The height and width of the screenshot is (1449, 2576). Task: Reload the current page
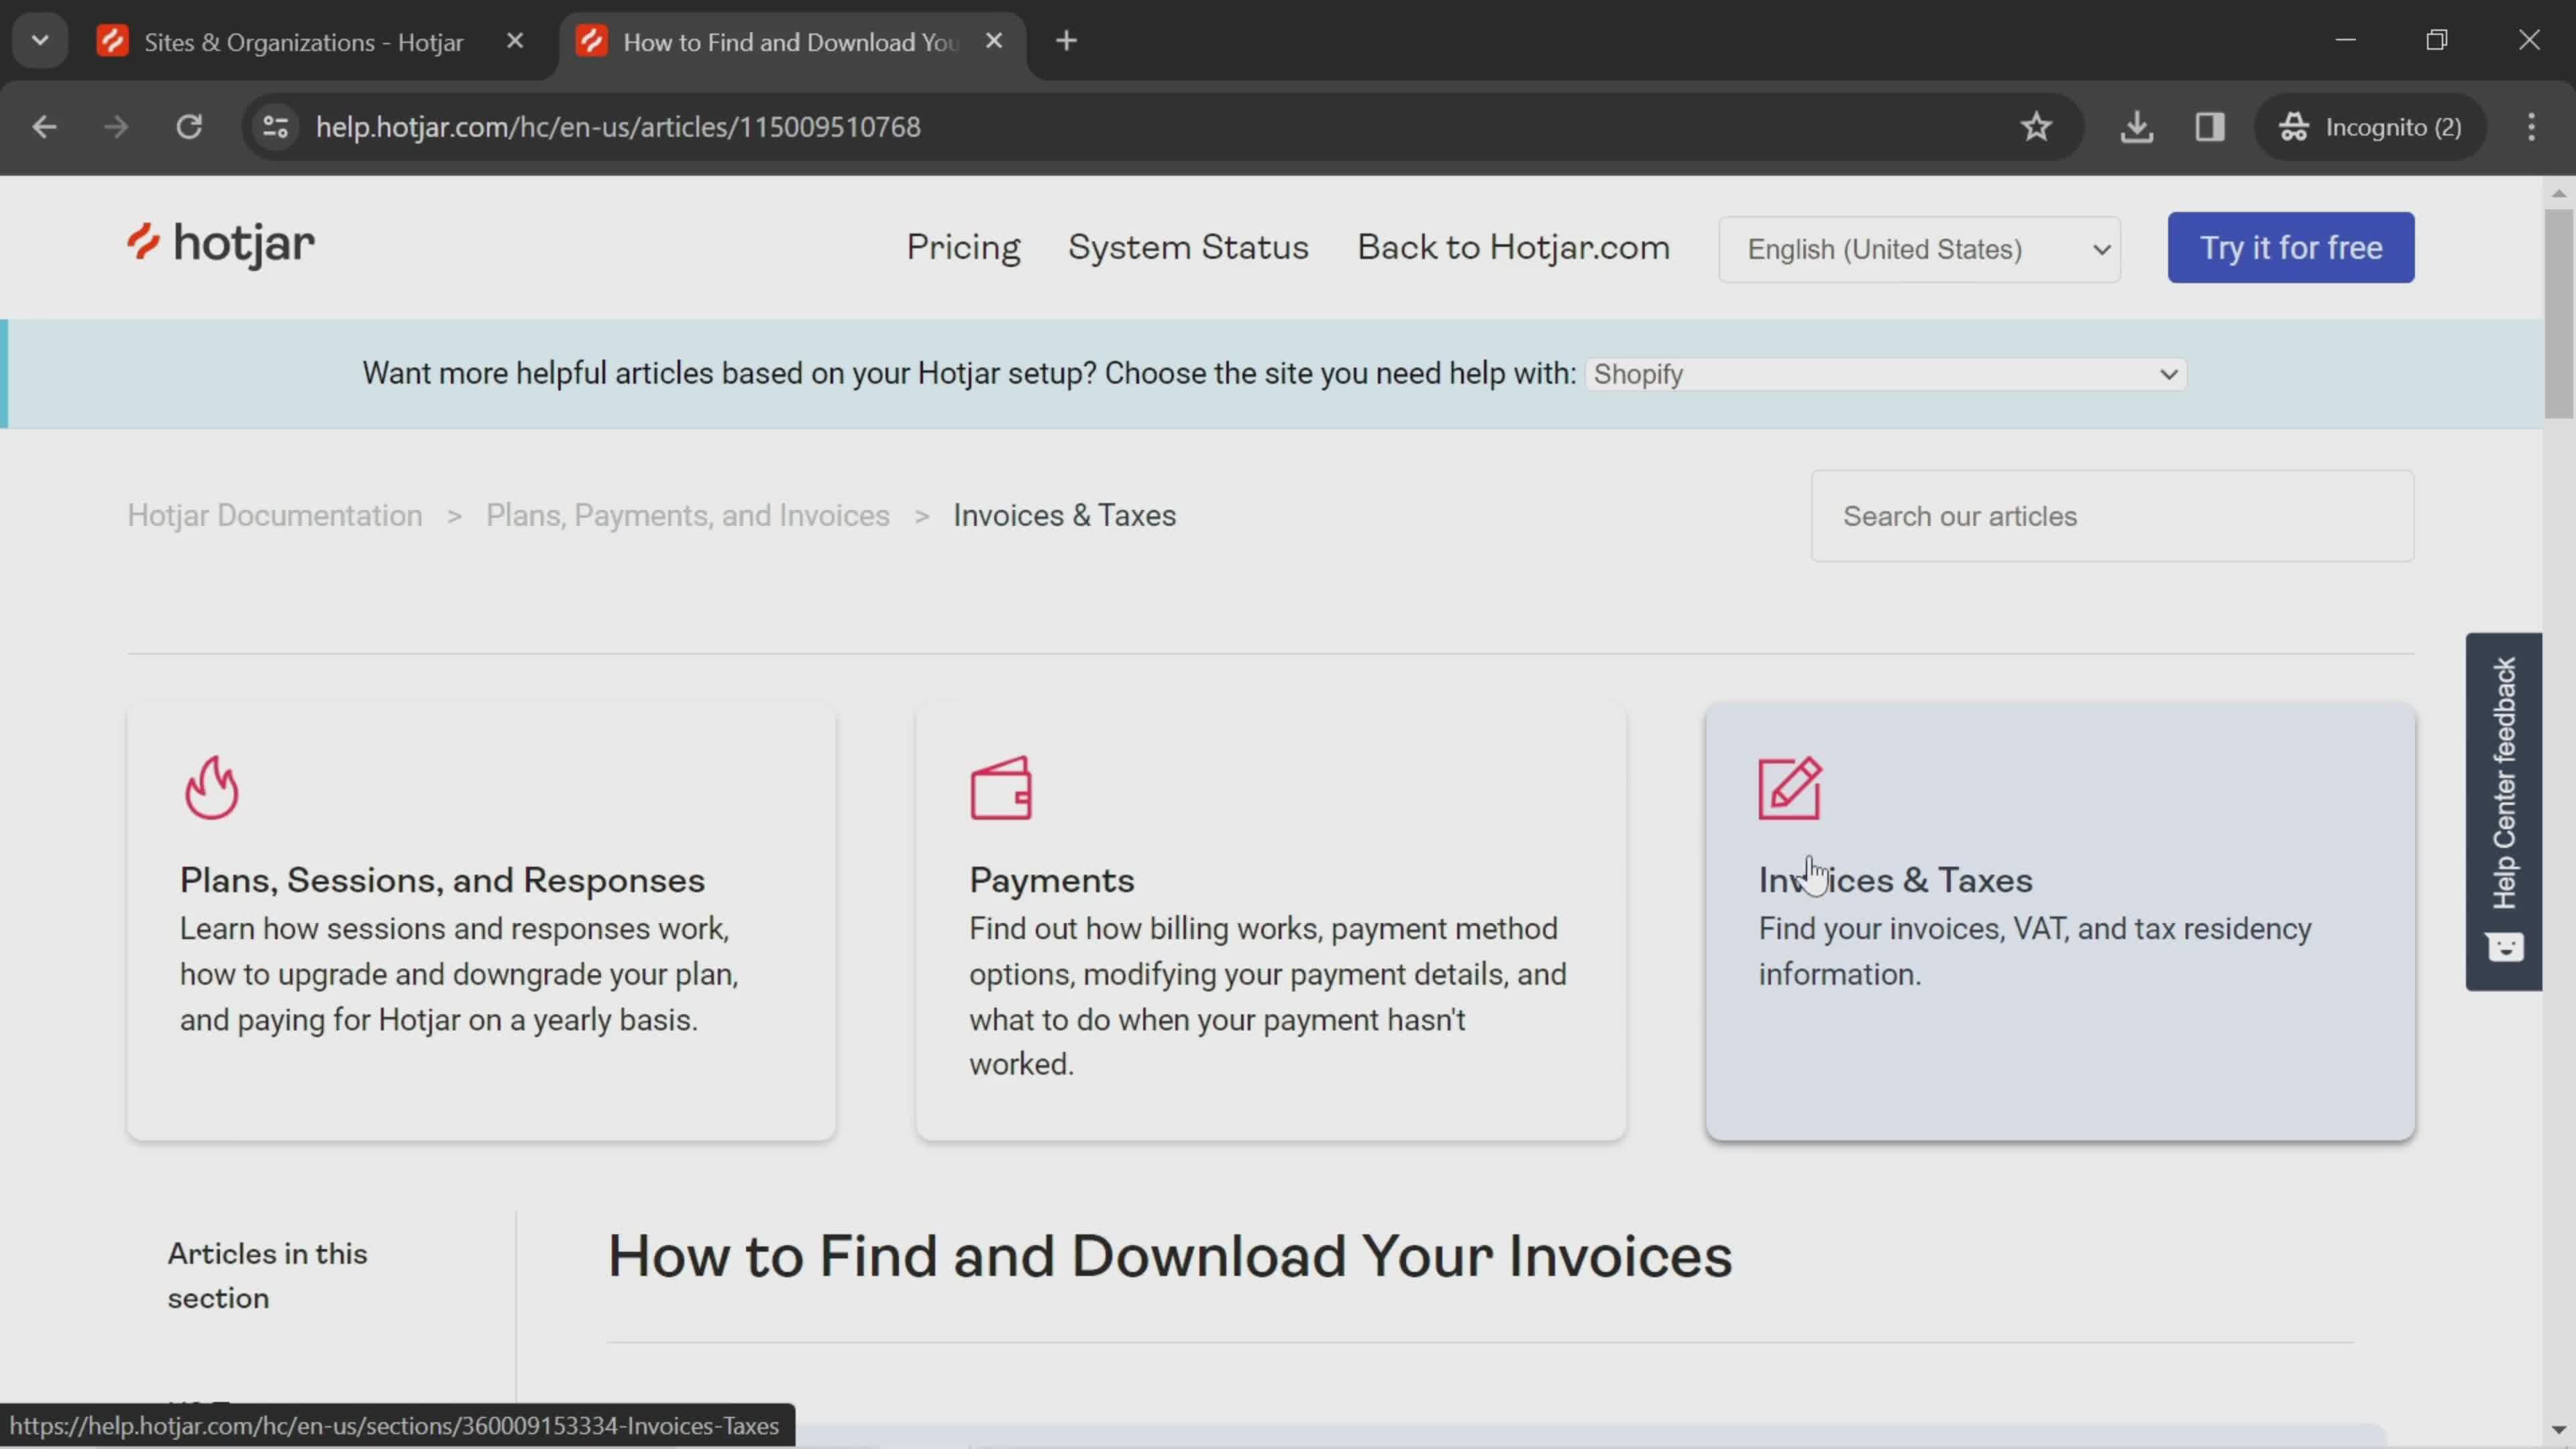[189, 127]
